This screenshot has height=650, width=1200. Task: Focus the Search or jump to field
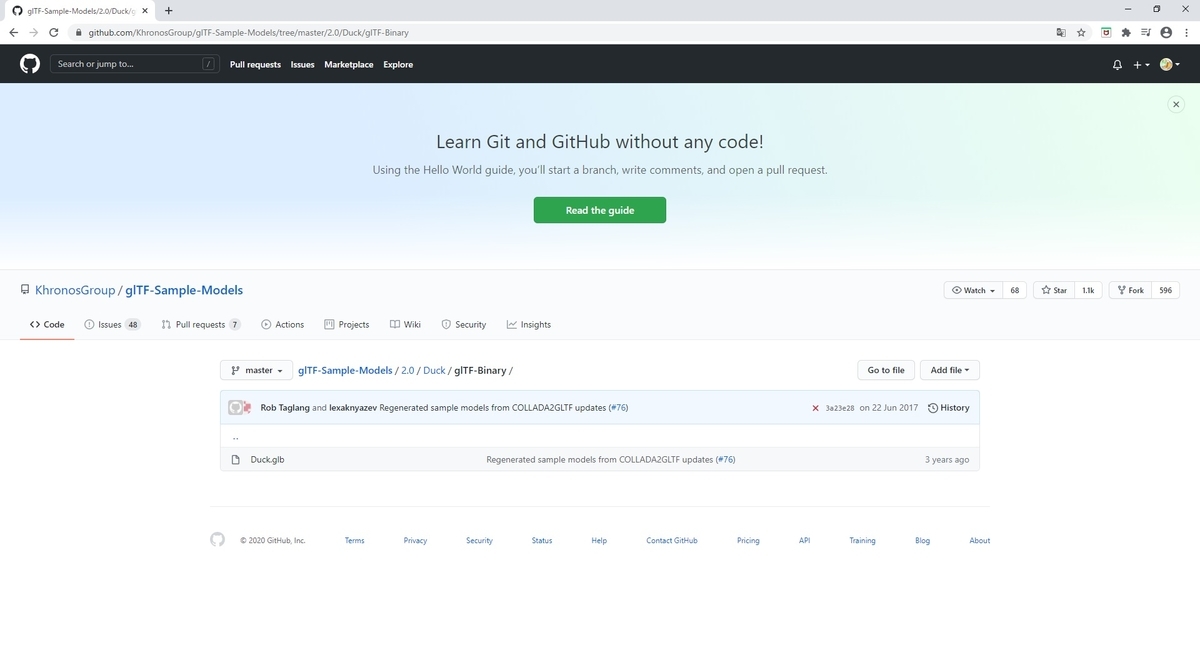coord(135,64)
